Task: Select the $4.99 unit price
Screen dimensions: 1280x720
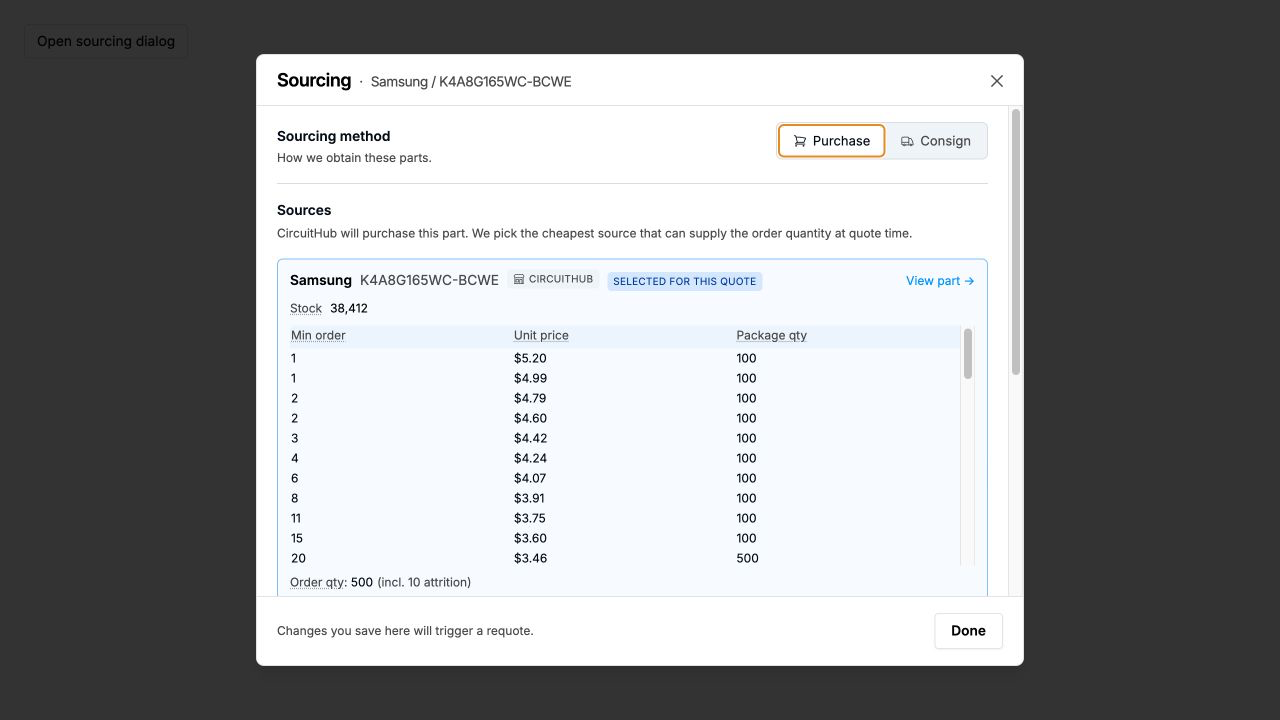Action: pyautogui.click(x=530, y=378)
